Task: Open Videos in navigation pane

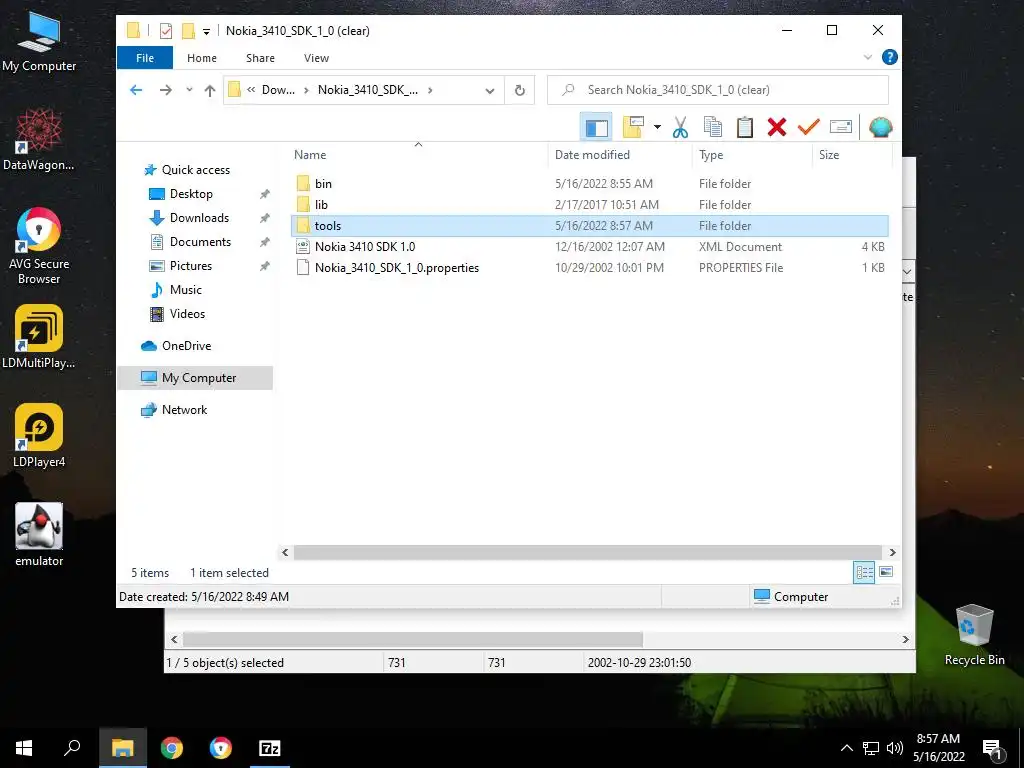Action: pos(187,313)
